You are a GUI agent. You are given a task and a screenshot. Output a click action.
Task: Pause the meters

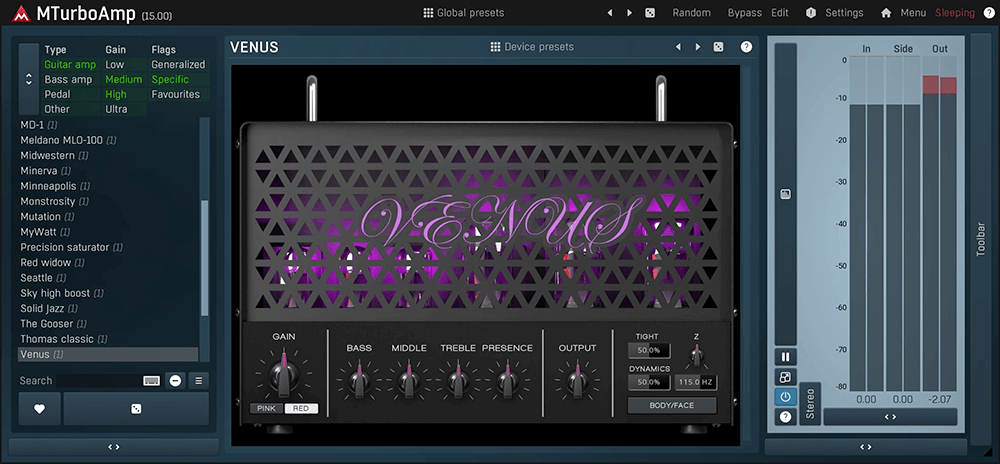785,357
